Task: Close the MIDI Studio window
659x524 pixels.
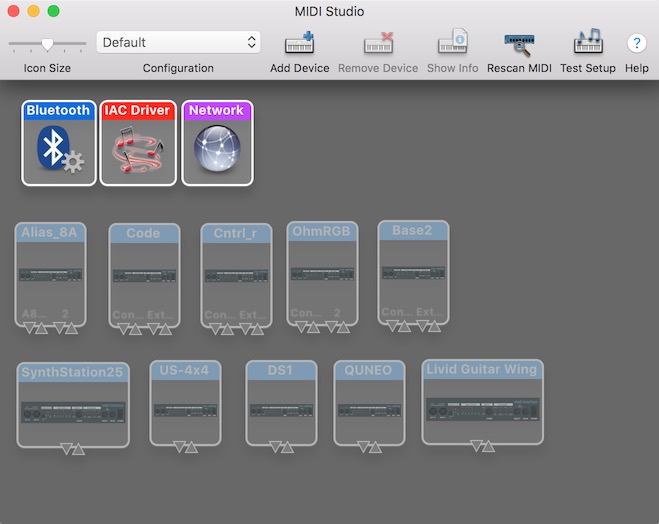Action: pos(13,11)
